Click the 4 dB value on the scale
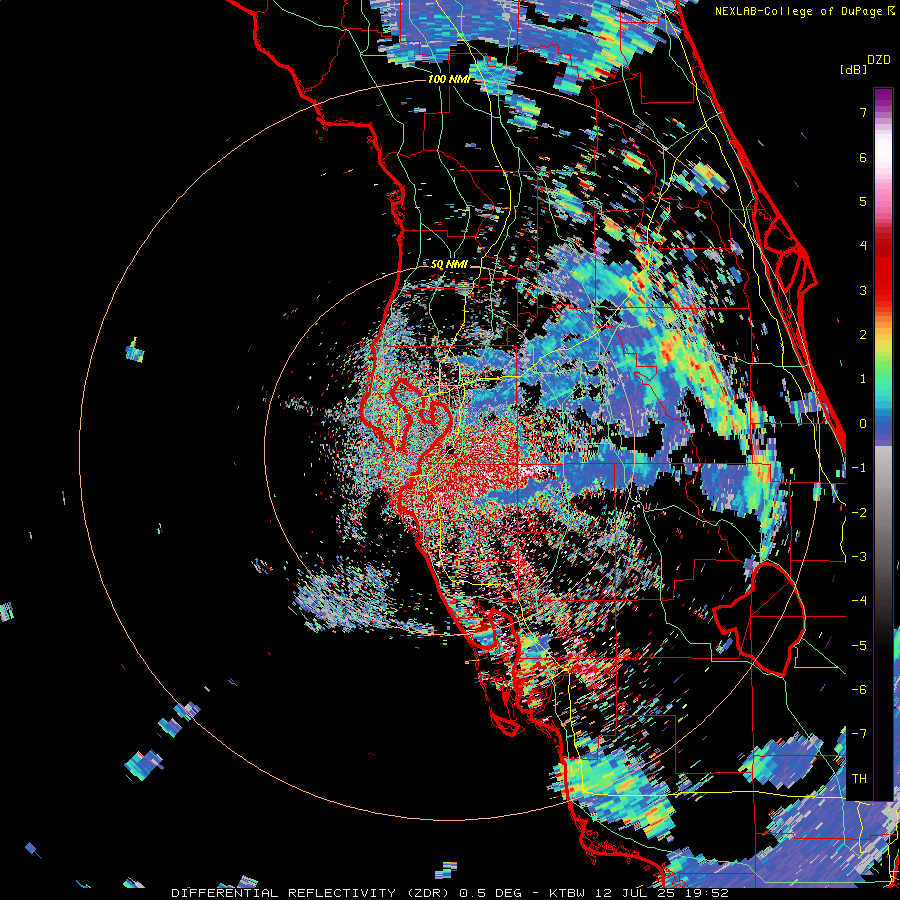 click(x=863, y=246)
